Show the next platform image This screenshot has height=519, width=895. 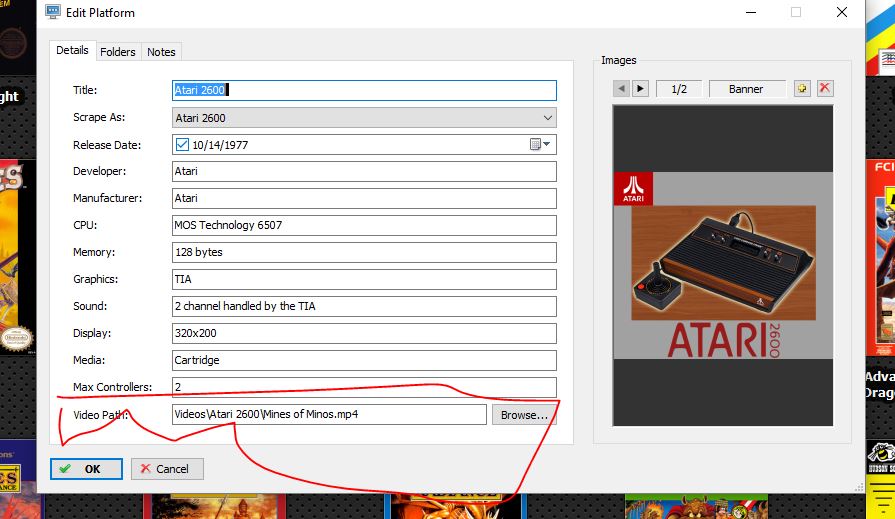(640, 89)
